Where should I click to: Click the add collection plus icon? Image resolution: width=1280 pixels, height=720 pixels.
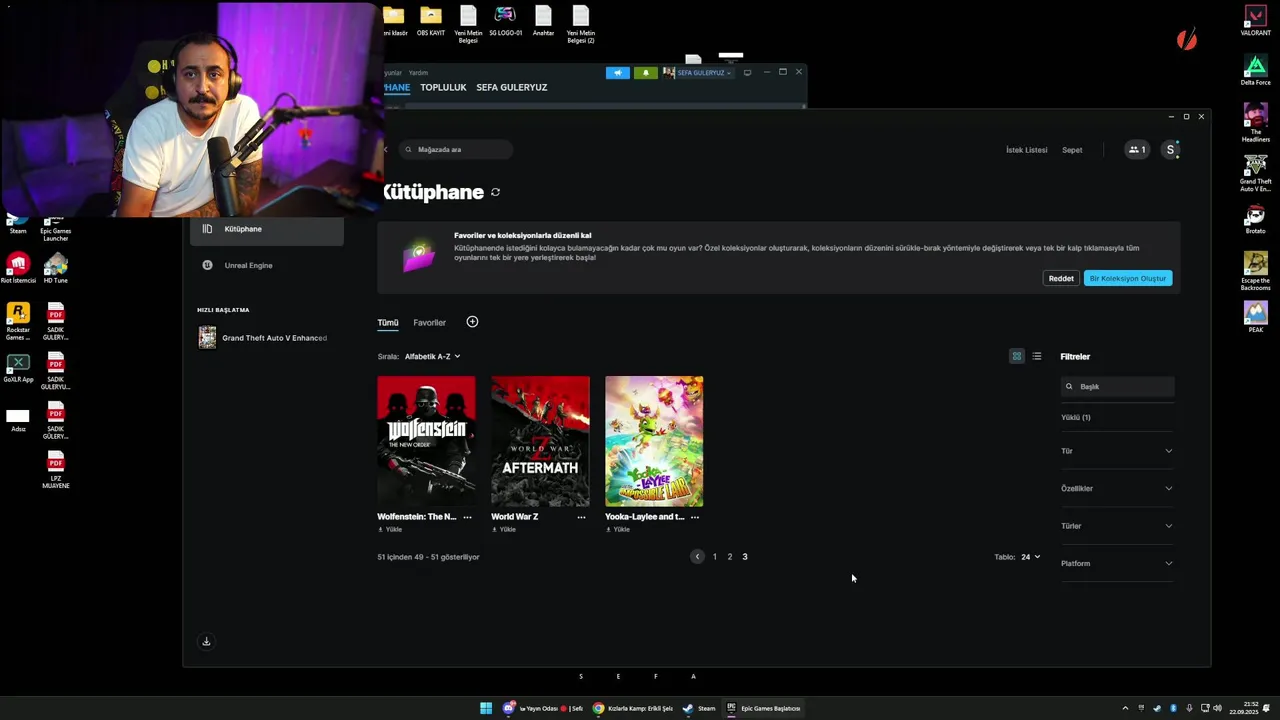tap(472, 322)
